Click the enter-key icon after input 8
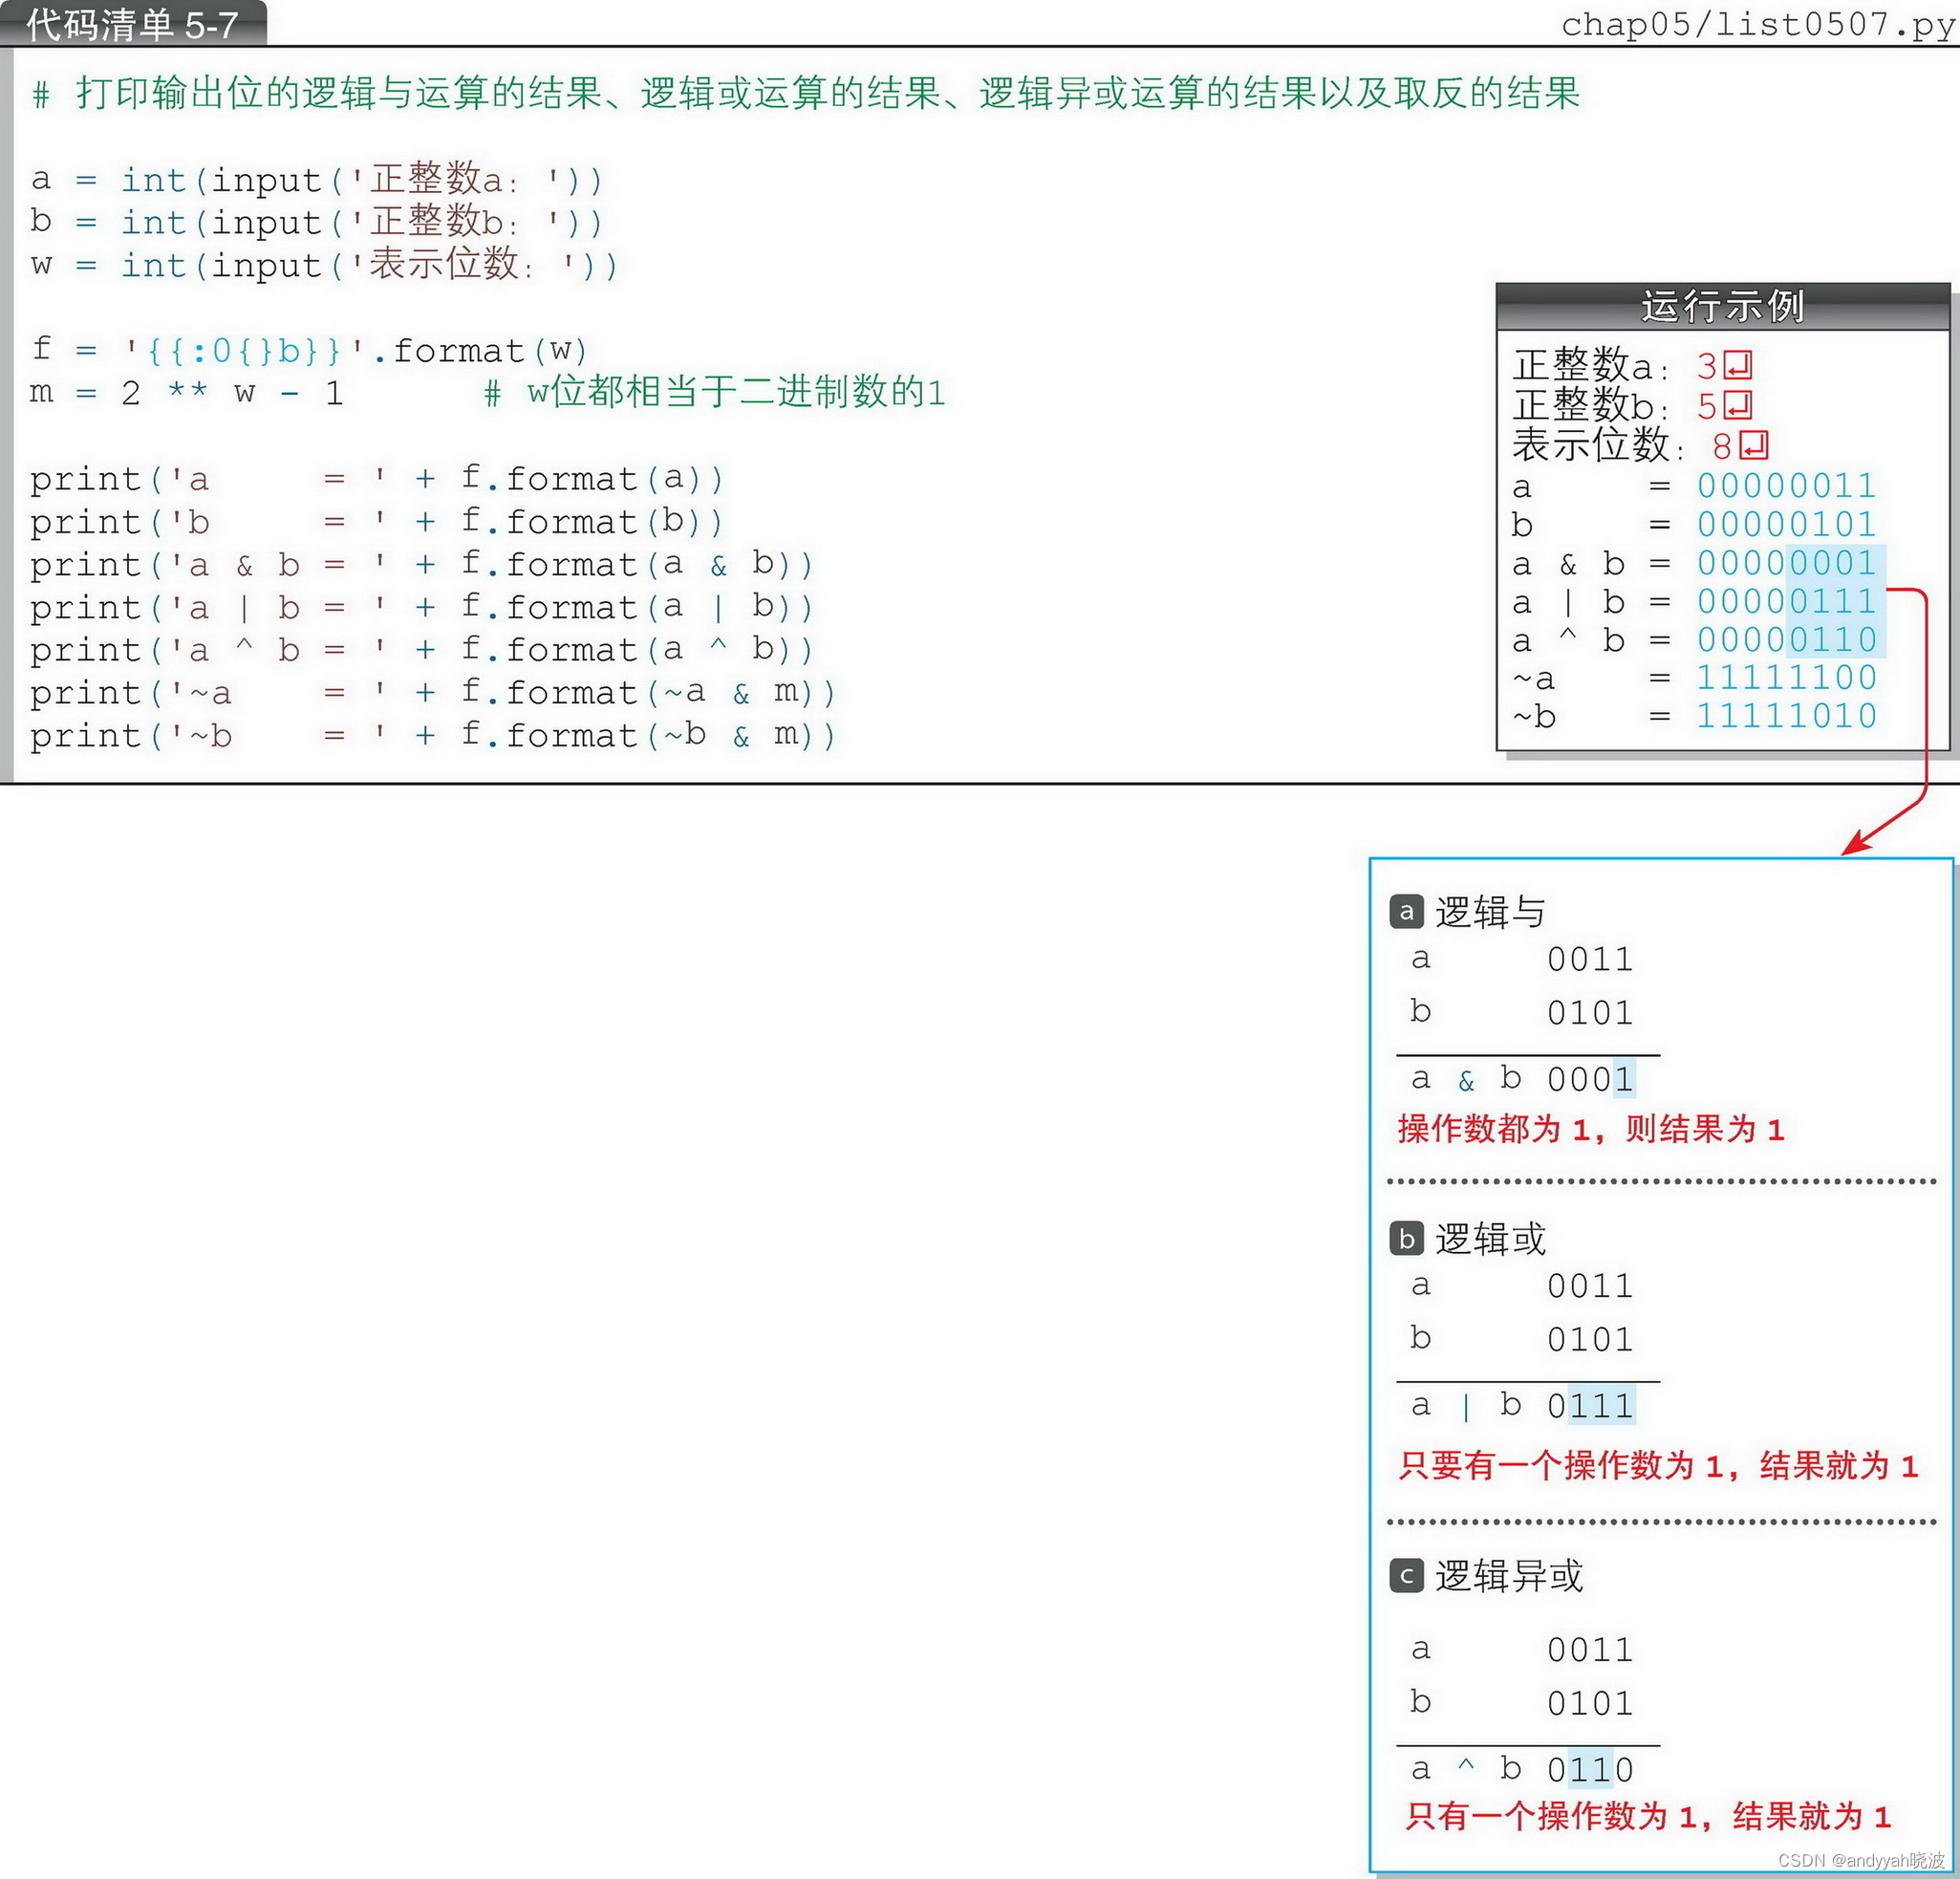Image resolution: width=1960 pixels, height=1879 pixels. pos(1754,445)
